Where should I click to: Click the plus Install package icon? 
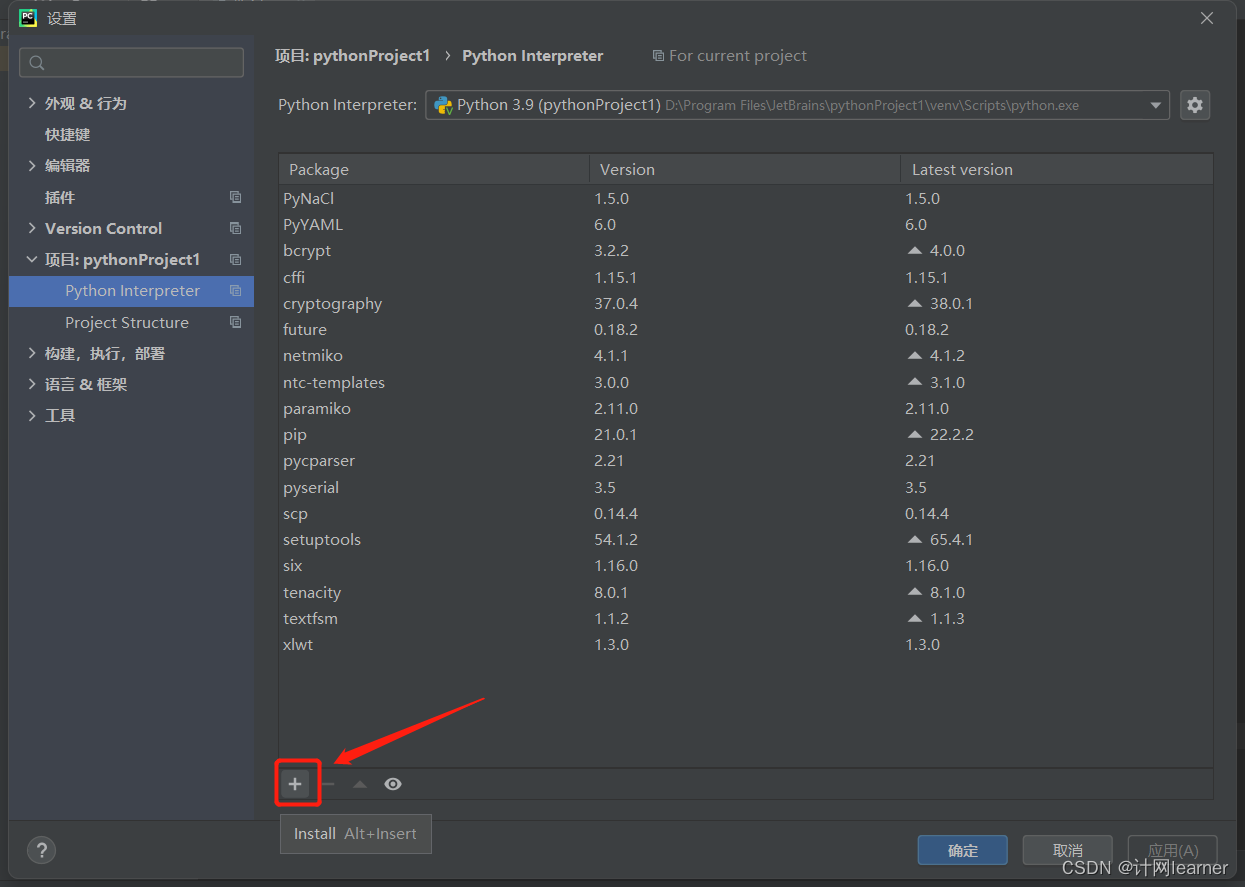point(295,784)
